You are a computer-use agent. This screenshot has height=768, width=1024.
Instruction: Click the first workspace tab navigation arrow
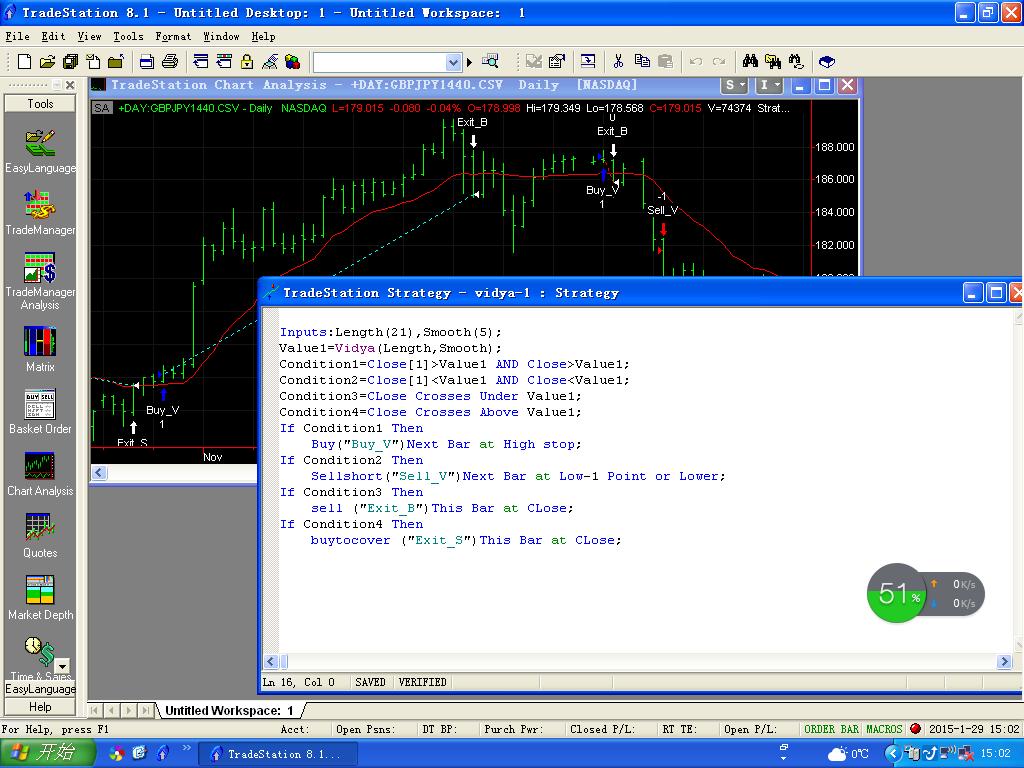95,711
